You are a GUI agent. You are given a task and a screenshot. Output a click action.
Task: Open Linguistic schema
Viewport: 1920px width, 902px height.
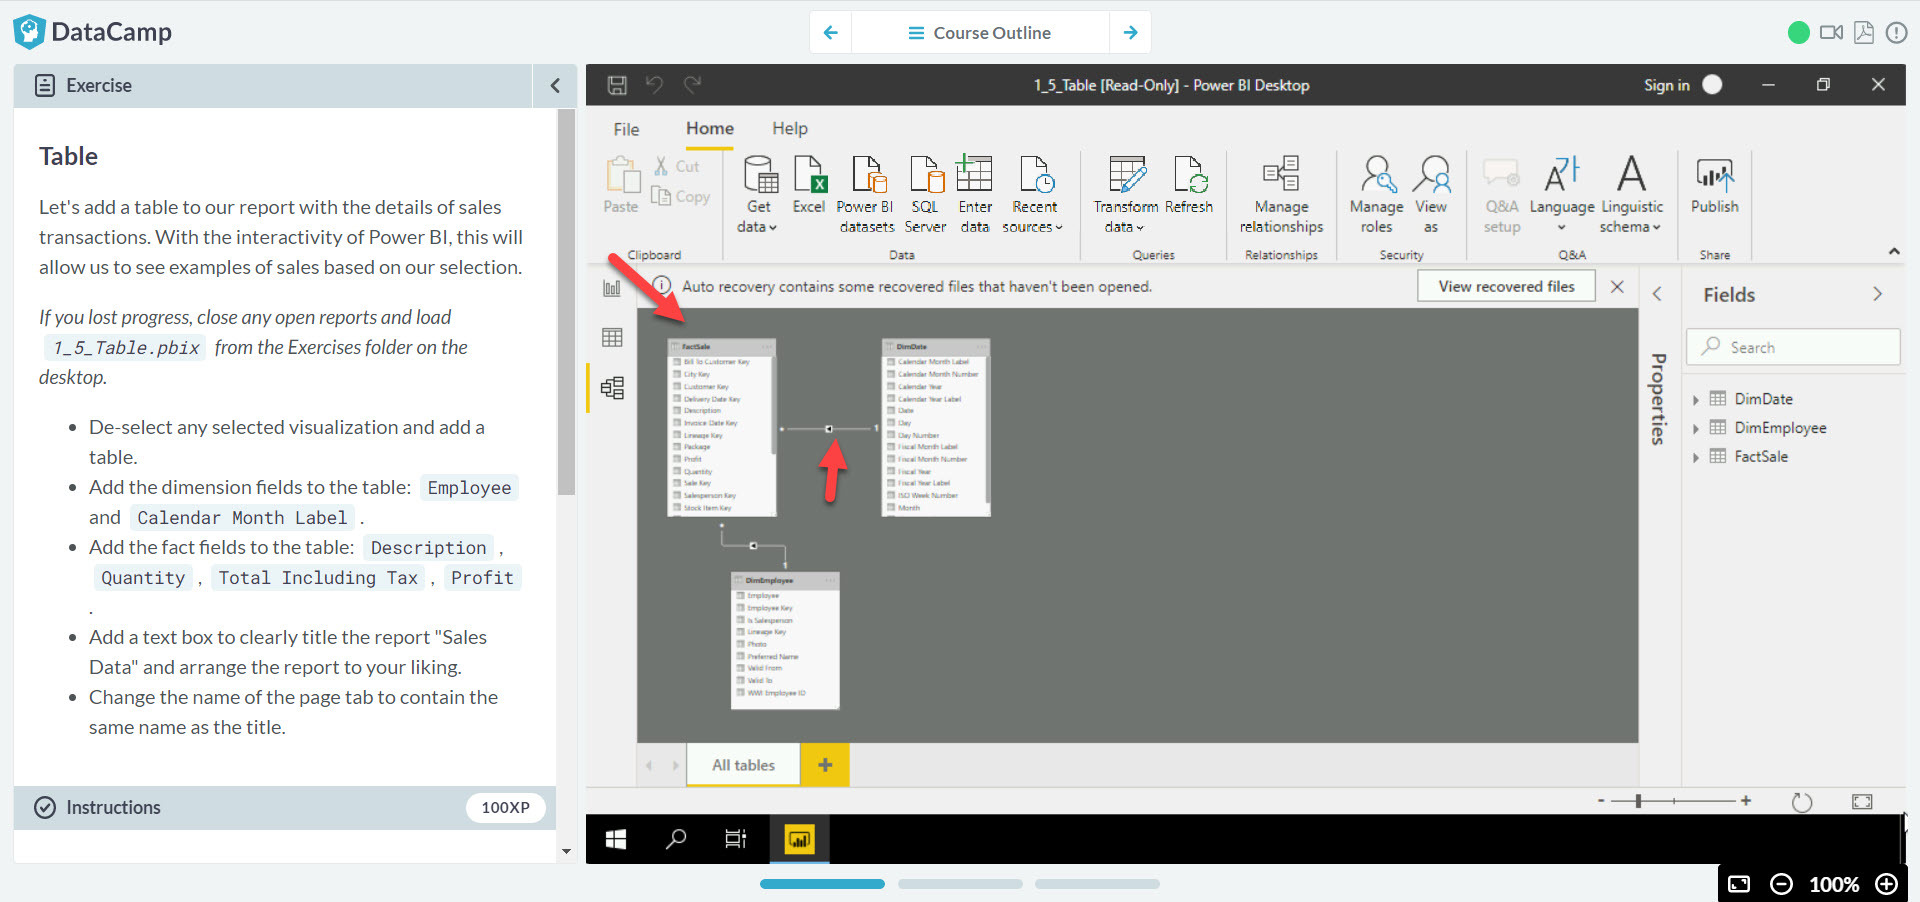1631,194
